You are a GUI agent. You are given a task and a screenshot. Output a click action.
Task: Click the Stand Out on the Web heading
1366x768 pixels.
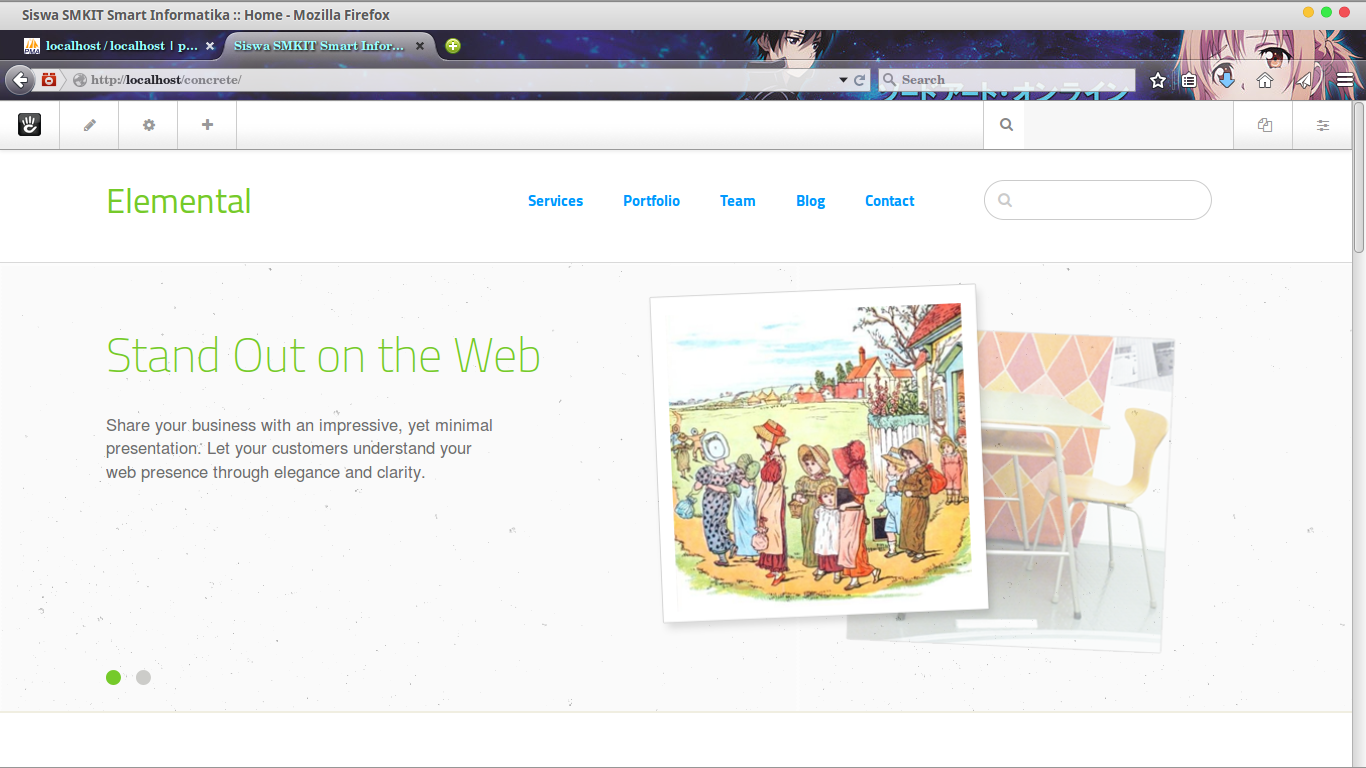tap(323, 355)
